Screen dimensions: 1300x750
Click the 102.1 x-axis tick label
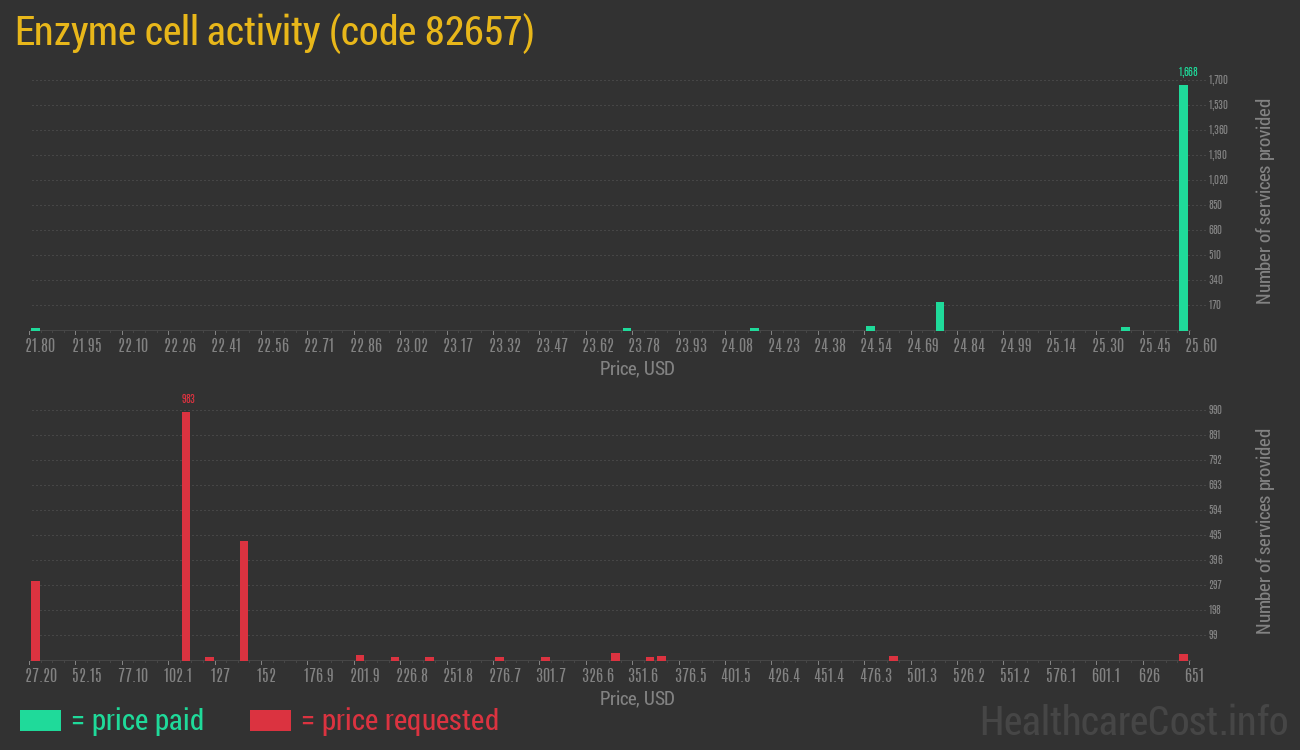pyautogui.click(x=178, y=676)
